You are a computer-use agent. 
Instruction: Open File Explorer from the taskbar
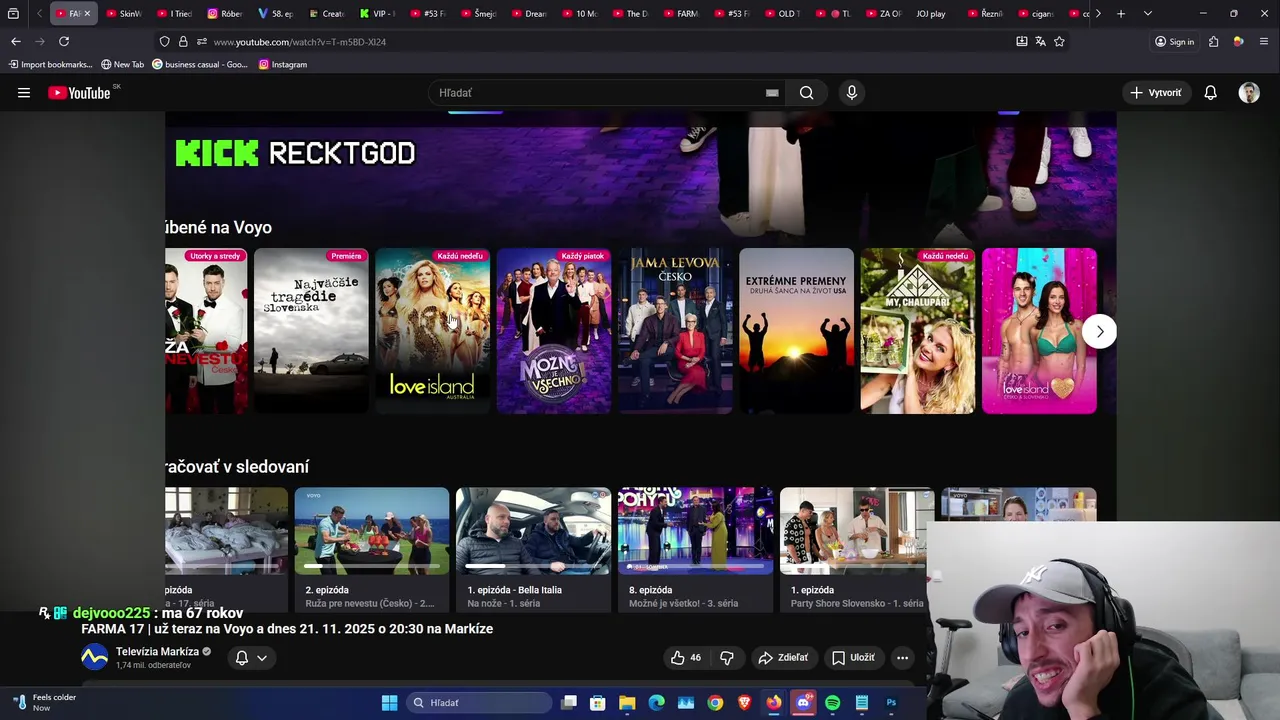(x=627, y=703)
